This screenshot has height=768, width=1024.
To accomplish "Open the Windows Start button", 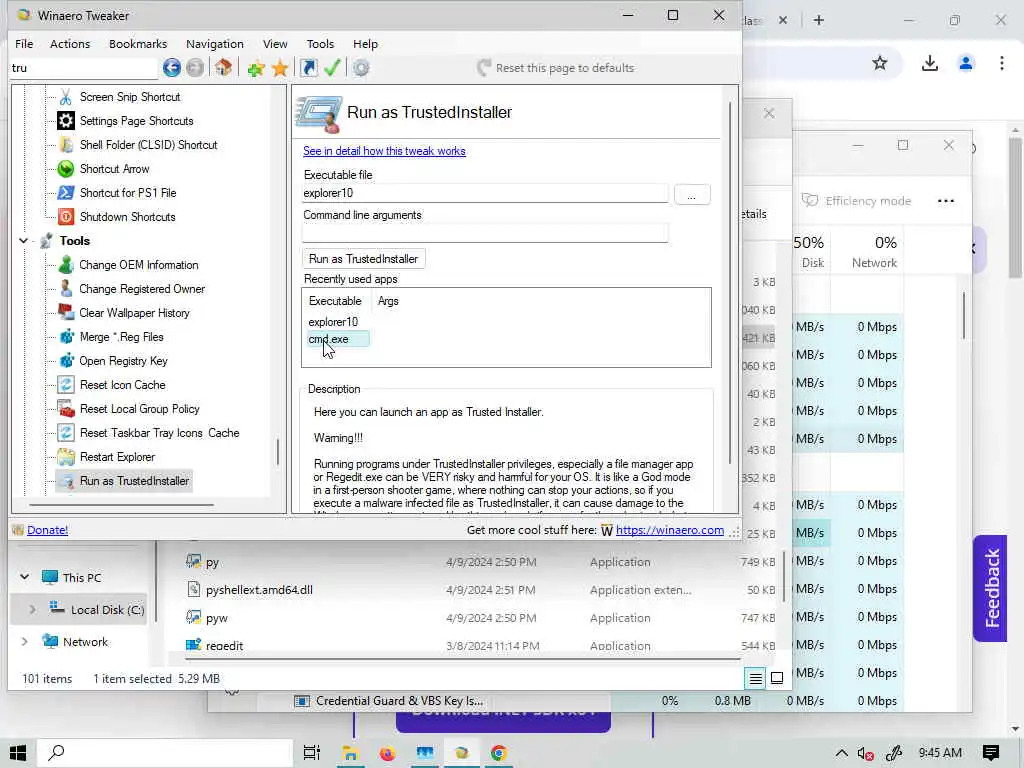I will click(18, 753).
